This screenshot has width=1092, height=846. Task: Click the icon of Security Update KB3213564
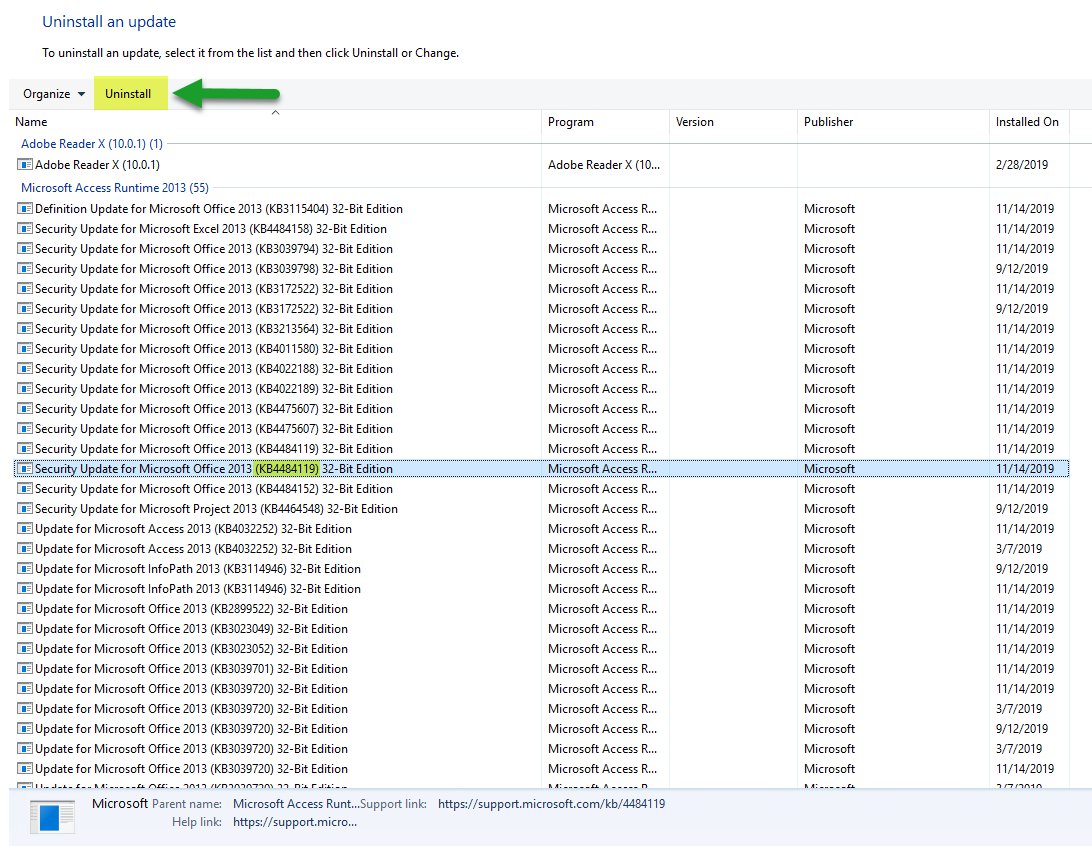click(24, 329)
